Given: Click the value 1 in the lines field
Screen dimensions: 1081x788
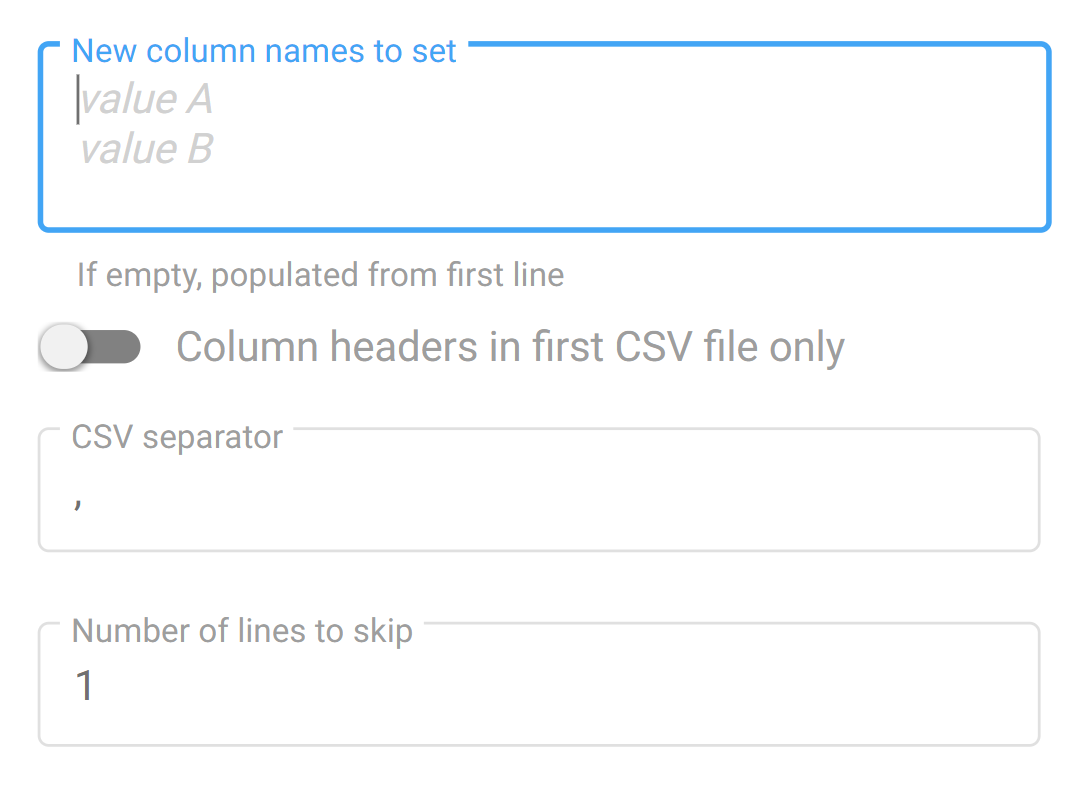Looking at the screenshot, I should [85, 686].
